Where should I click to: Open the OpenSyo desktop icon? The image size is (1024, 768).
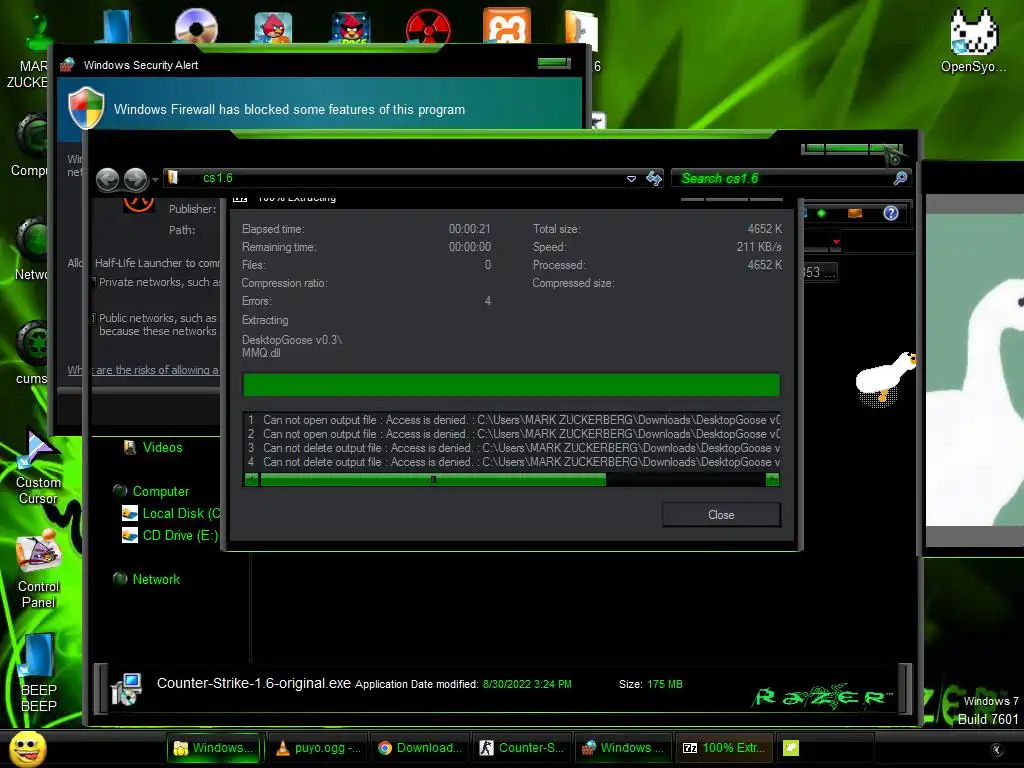(x=973, y=40)
